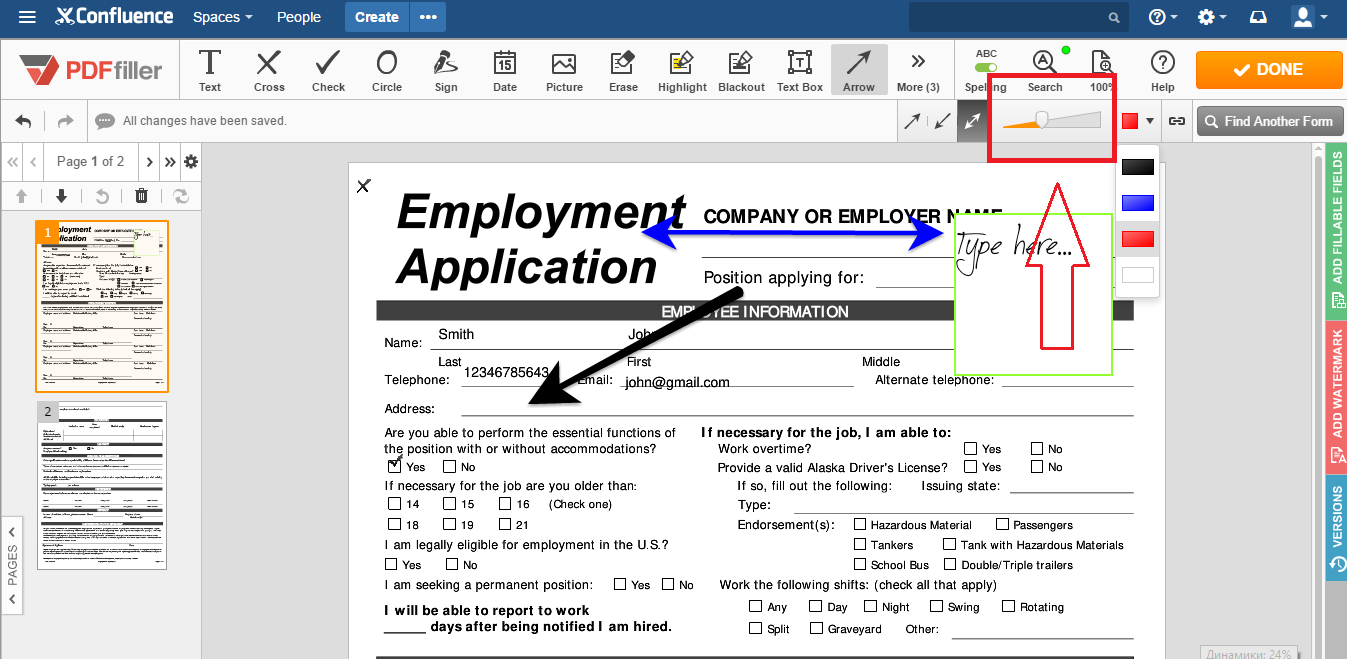Click the link chain icon

click(x=1177, y=121)
